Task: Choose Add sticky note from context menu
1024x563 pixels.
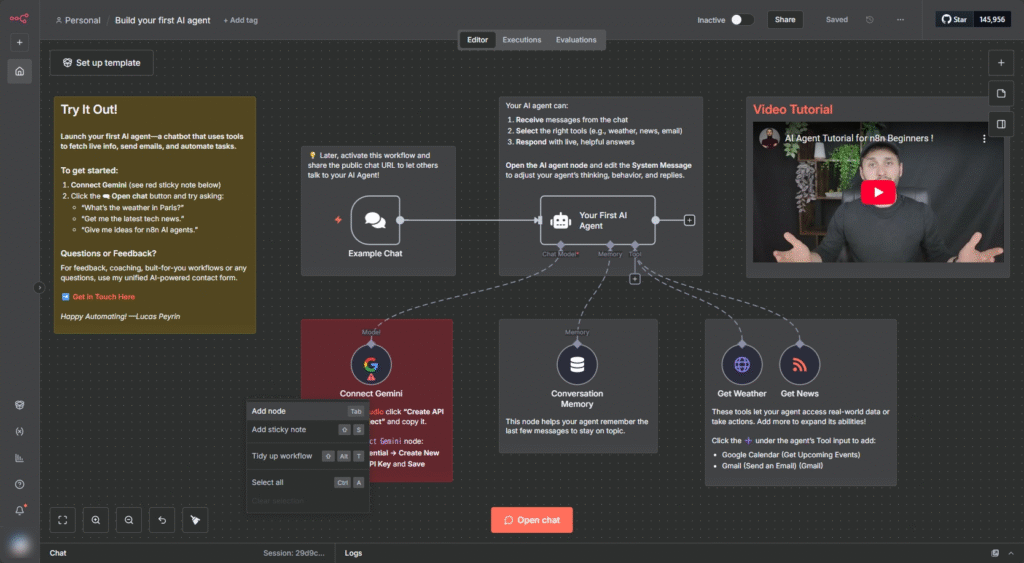Action: click(x=279, y=429)
